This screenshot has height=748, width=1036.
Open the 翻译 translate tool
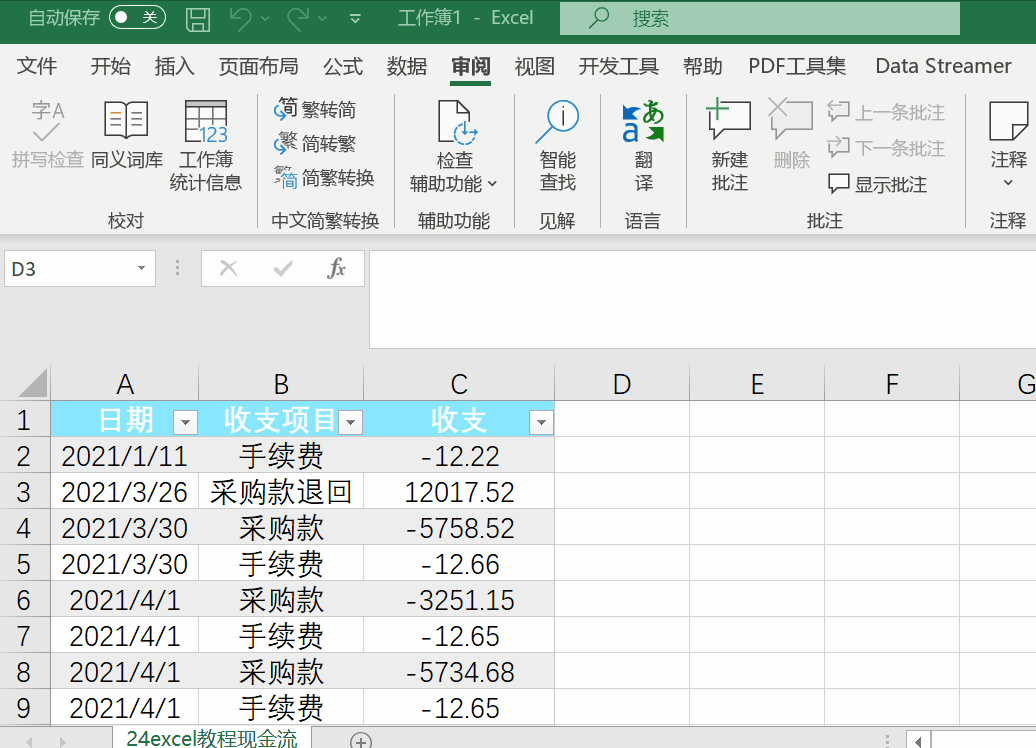[x=643, y=146]
